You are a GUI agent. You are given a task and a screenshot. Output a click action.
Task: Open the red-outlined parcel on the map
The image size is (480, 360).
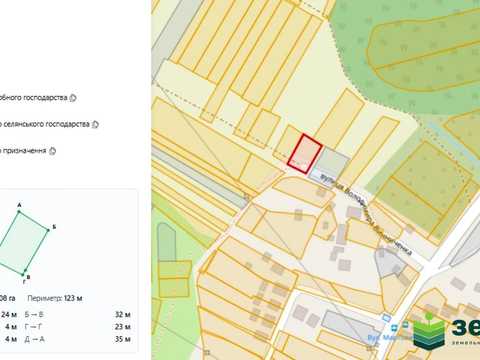304,154
